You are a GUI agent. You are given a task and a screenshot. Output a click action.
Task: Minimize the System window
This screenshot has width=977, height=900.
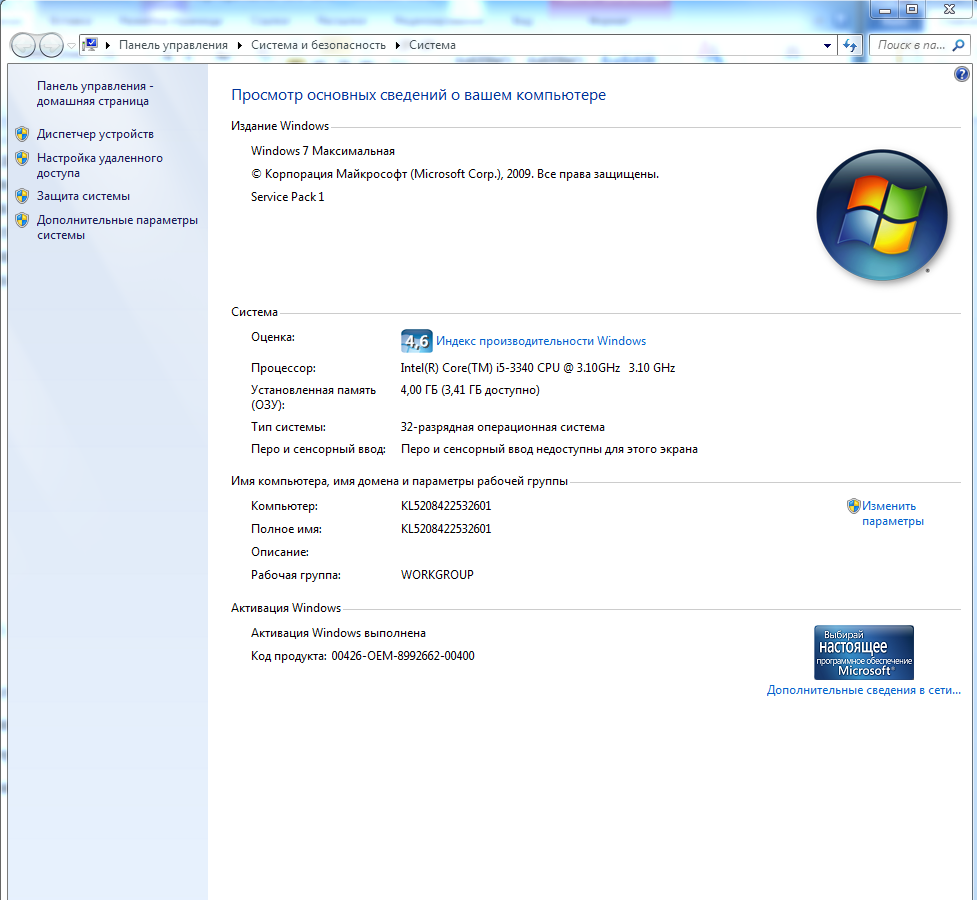[885, 9]
